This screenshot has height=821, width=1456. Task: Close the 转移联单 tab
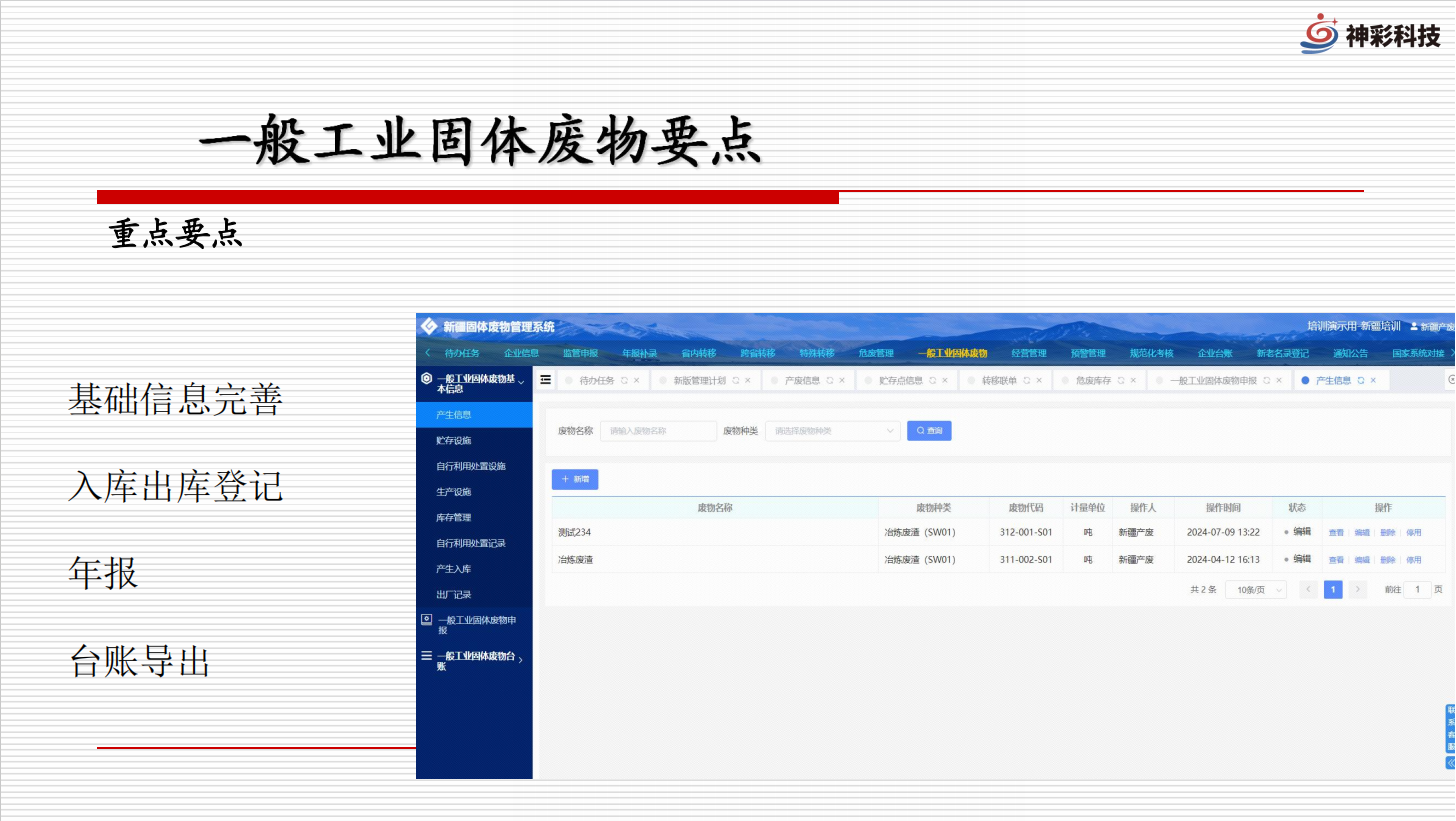click(1040, 381)
